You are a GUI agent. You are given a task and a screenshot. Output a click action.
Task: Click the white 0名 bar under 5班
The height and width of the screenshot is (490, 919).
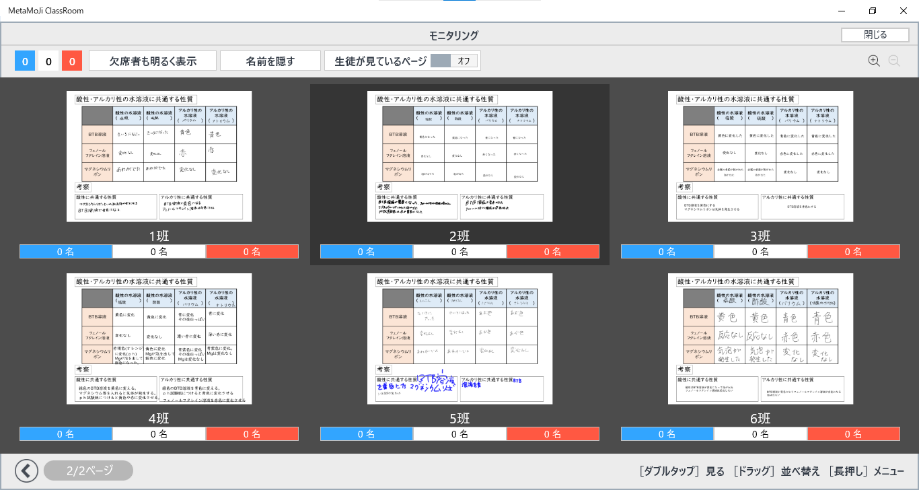pos(460,434)
